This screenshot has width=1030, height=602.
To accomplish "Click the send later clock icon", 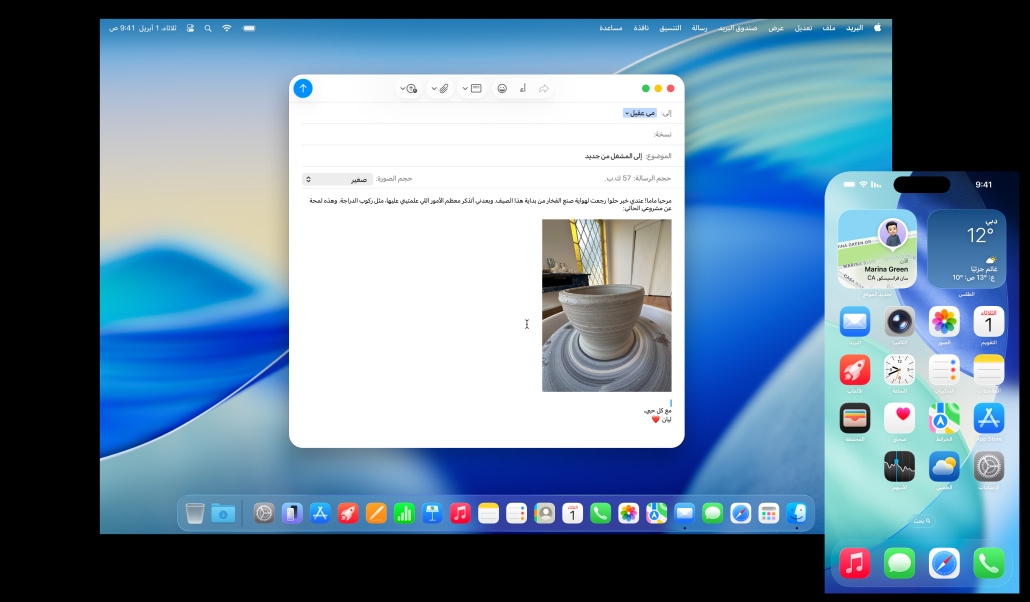I will point(411,88).
